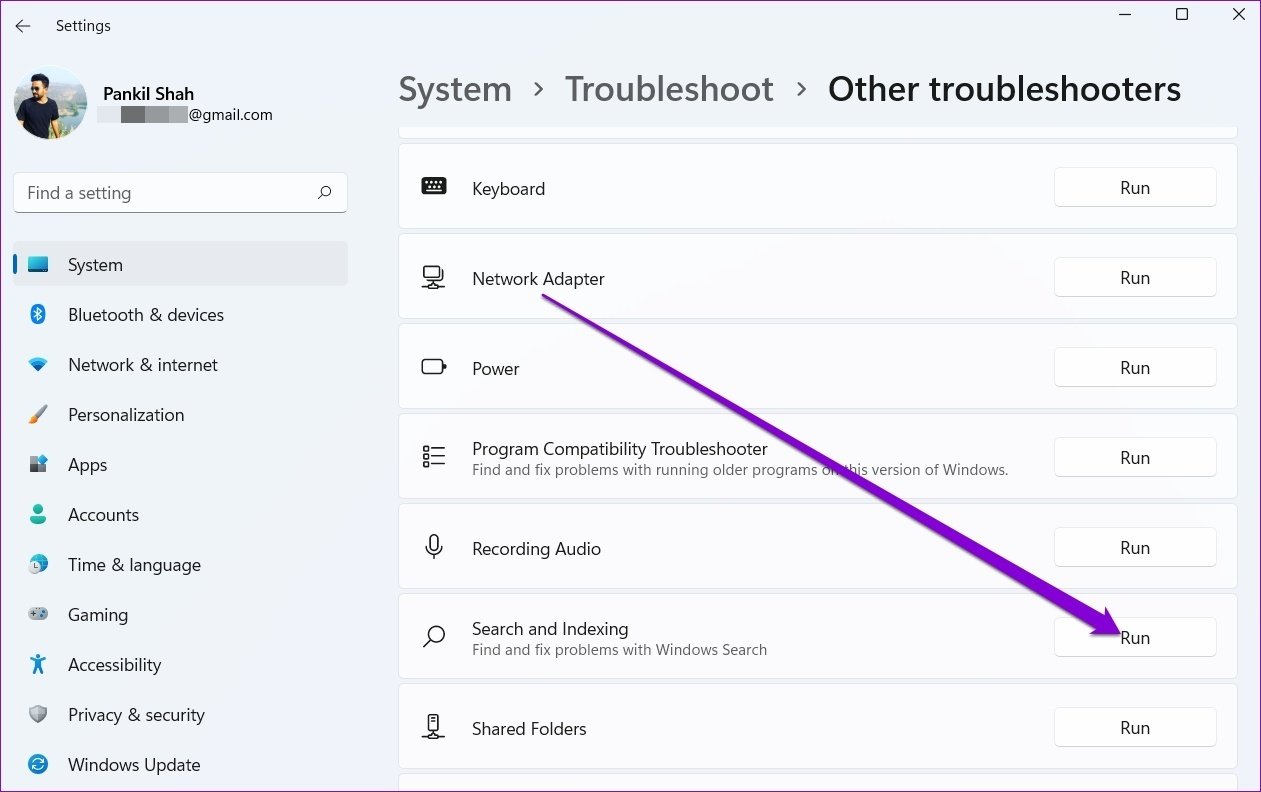
Task: Select the Privacy & security shield icon
Action: (x=38, y=715)
